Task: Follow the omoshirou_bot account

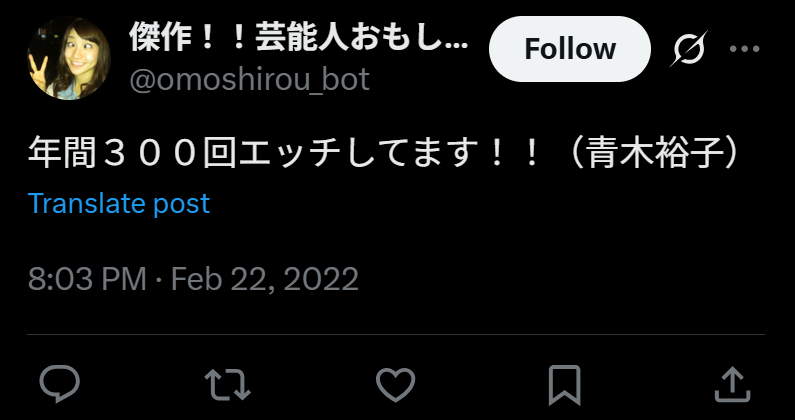Action: click(x=569, y=49)
